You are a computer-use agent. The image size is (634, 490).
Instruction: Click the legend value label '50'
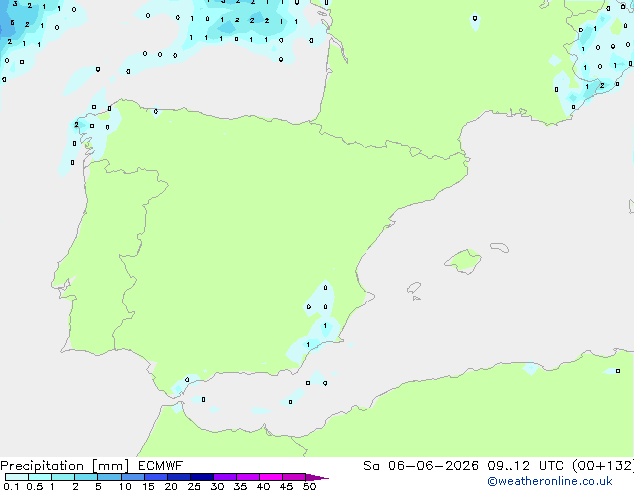coord(310,486)
